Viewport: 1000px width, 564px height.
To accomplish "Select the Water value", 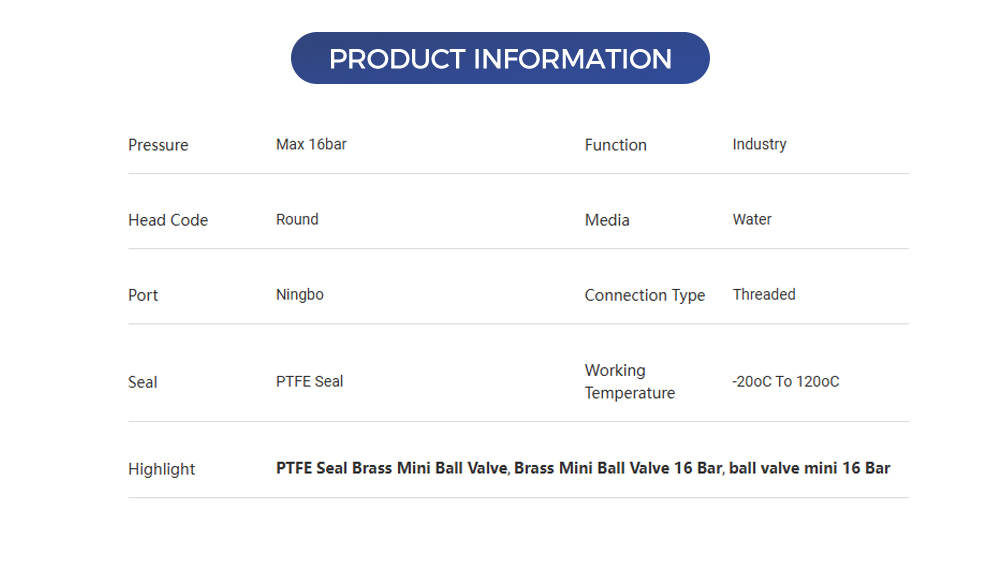I will 752,219.
